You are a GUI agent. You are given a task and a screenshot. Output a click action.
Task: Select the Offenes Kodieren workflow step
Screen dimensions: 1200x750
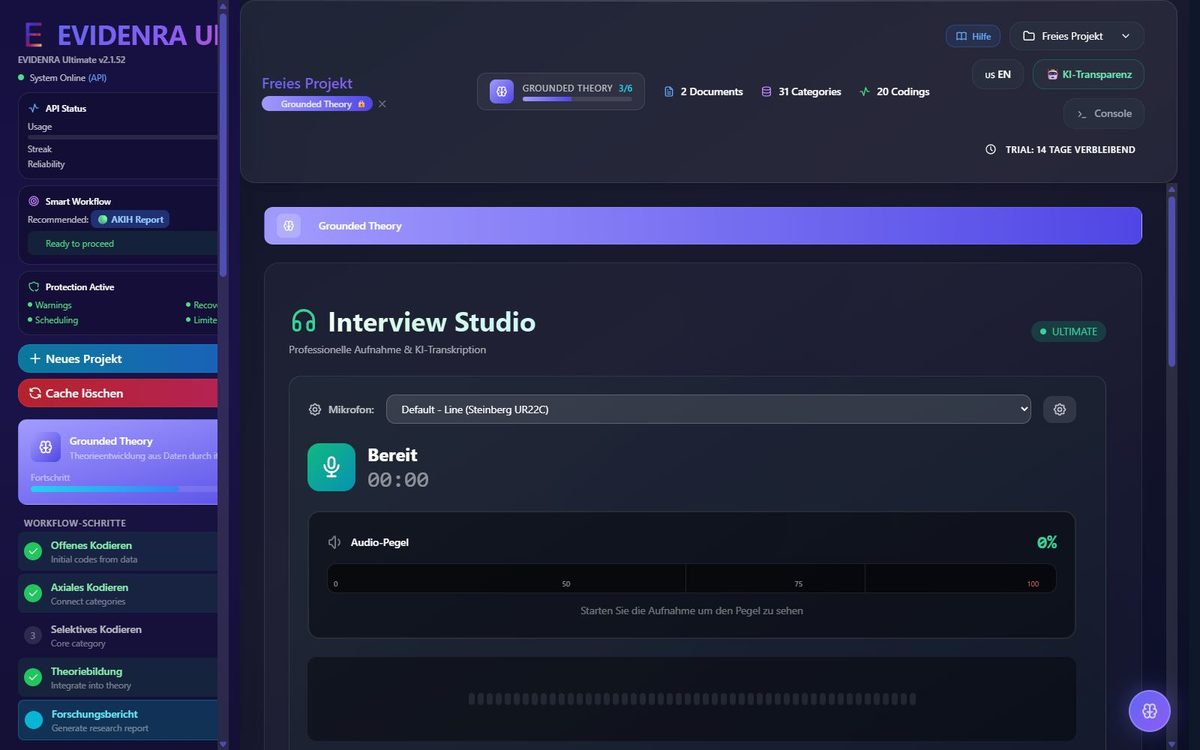click(118, 551)
